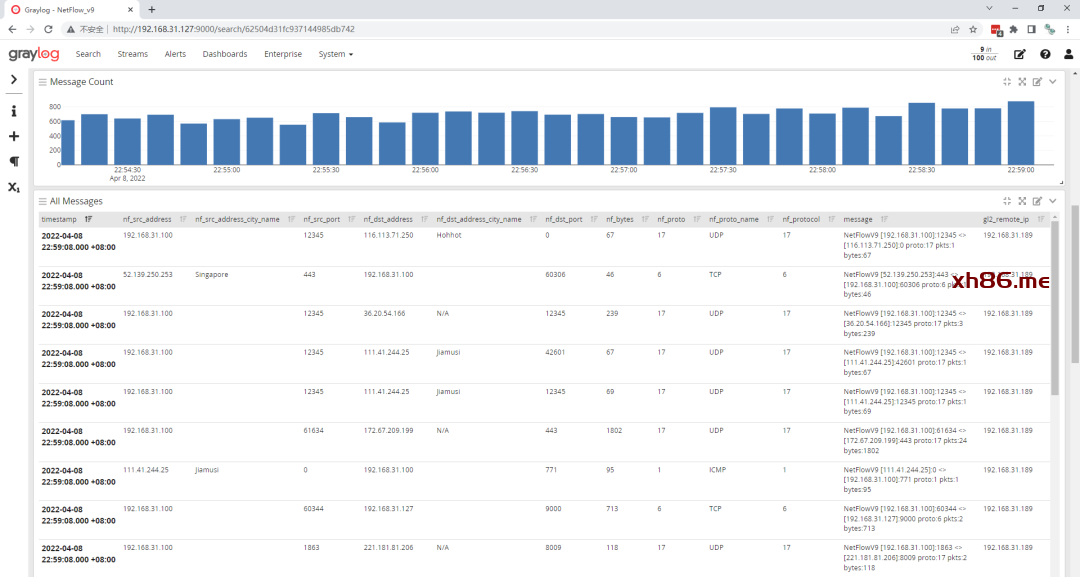Image resolution: width=1080 pixels, height=577 pixels.
Task: Expand the left sidebar with chevron
Action: click(14, 79)
